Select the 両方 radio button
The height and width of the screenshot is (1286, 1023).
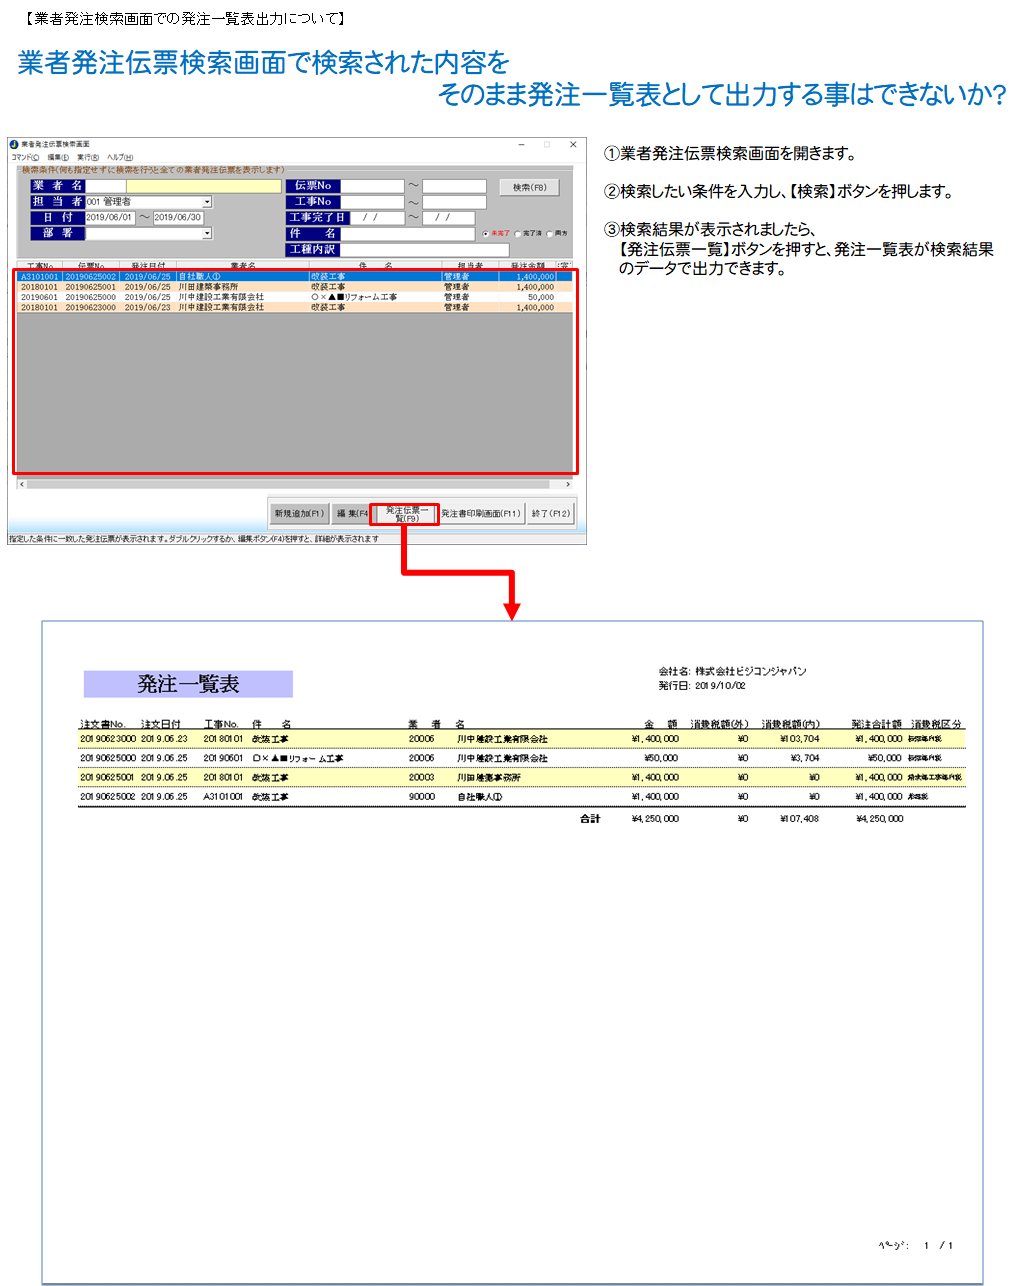pos(549,234)
